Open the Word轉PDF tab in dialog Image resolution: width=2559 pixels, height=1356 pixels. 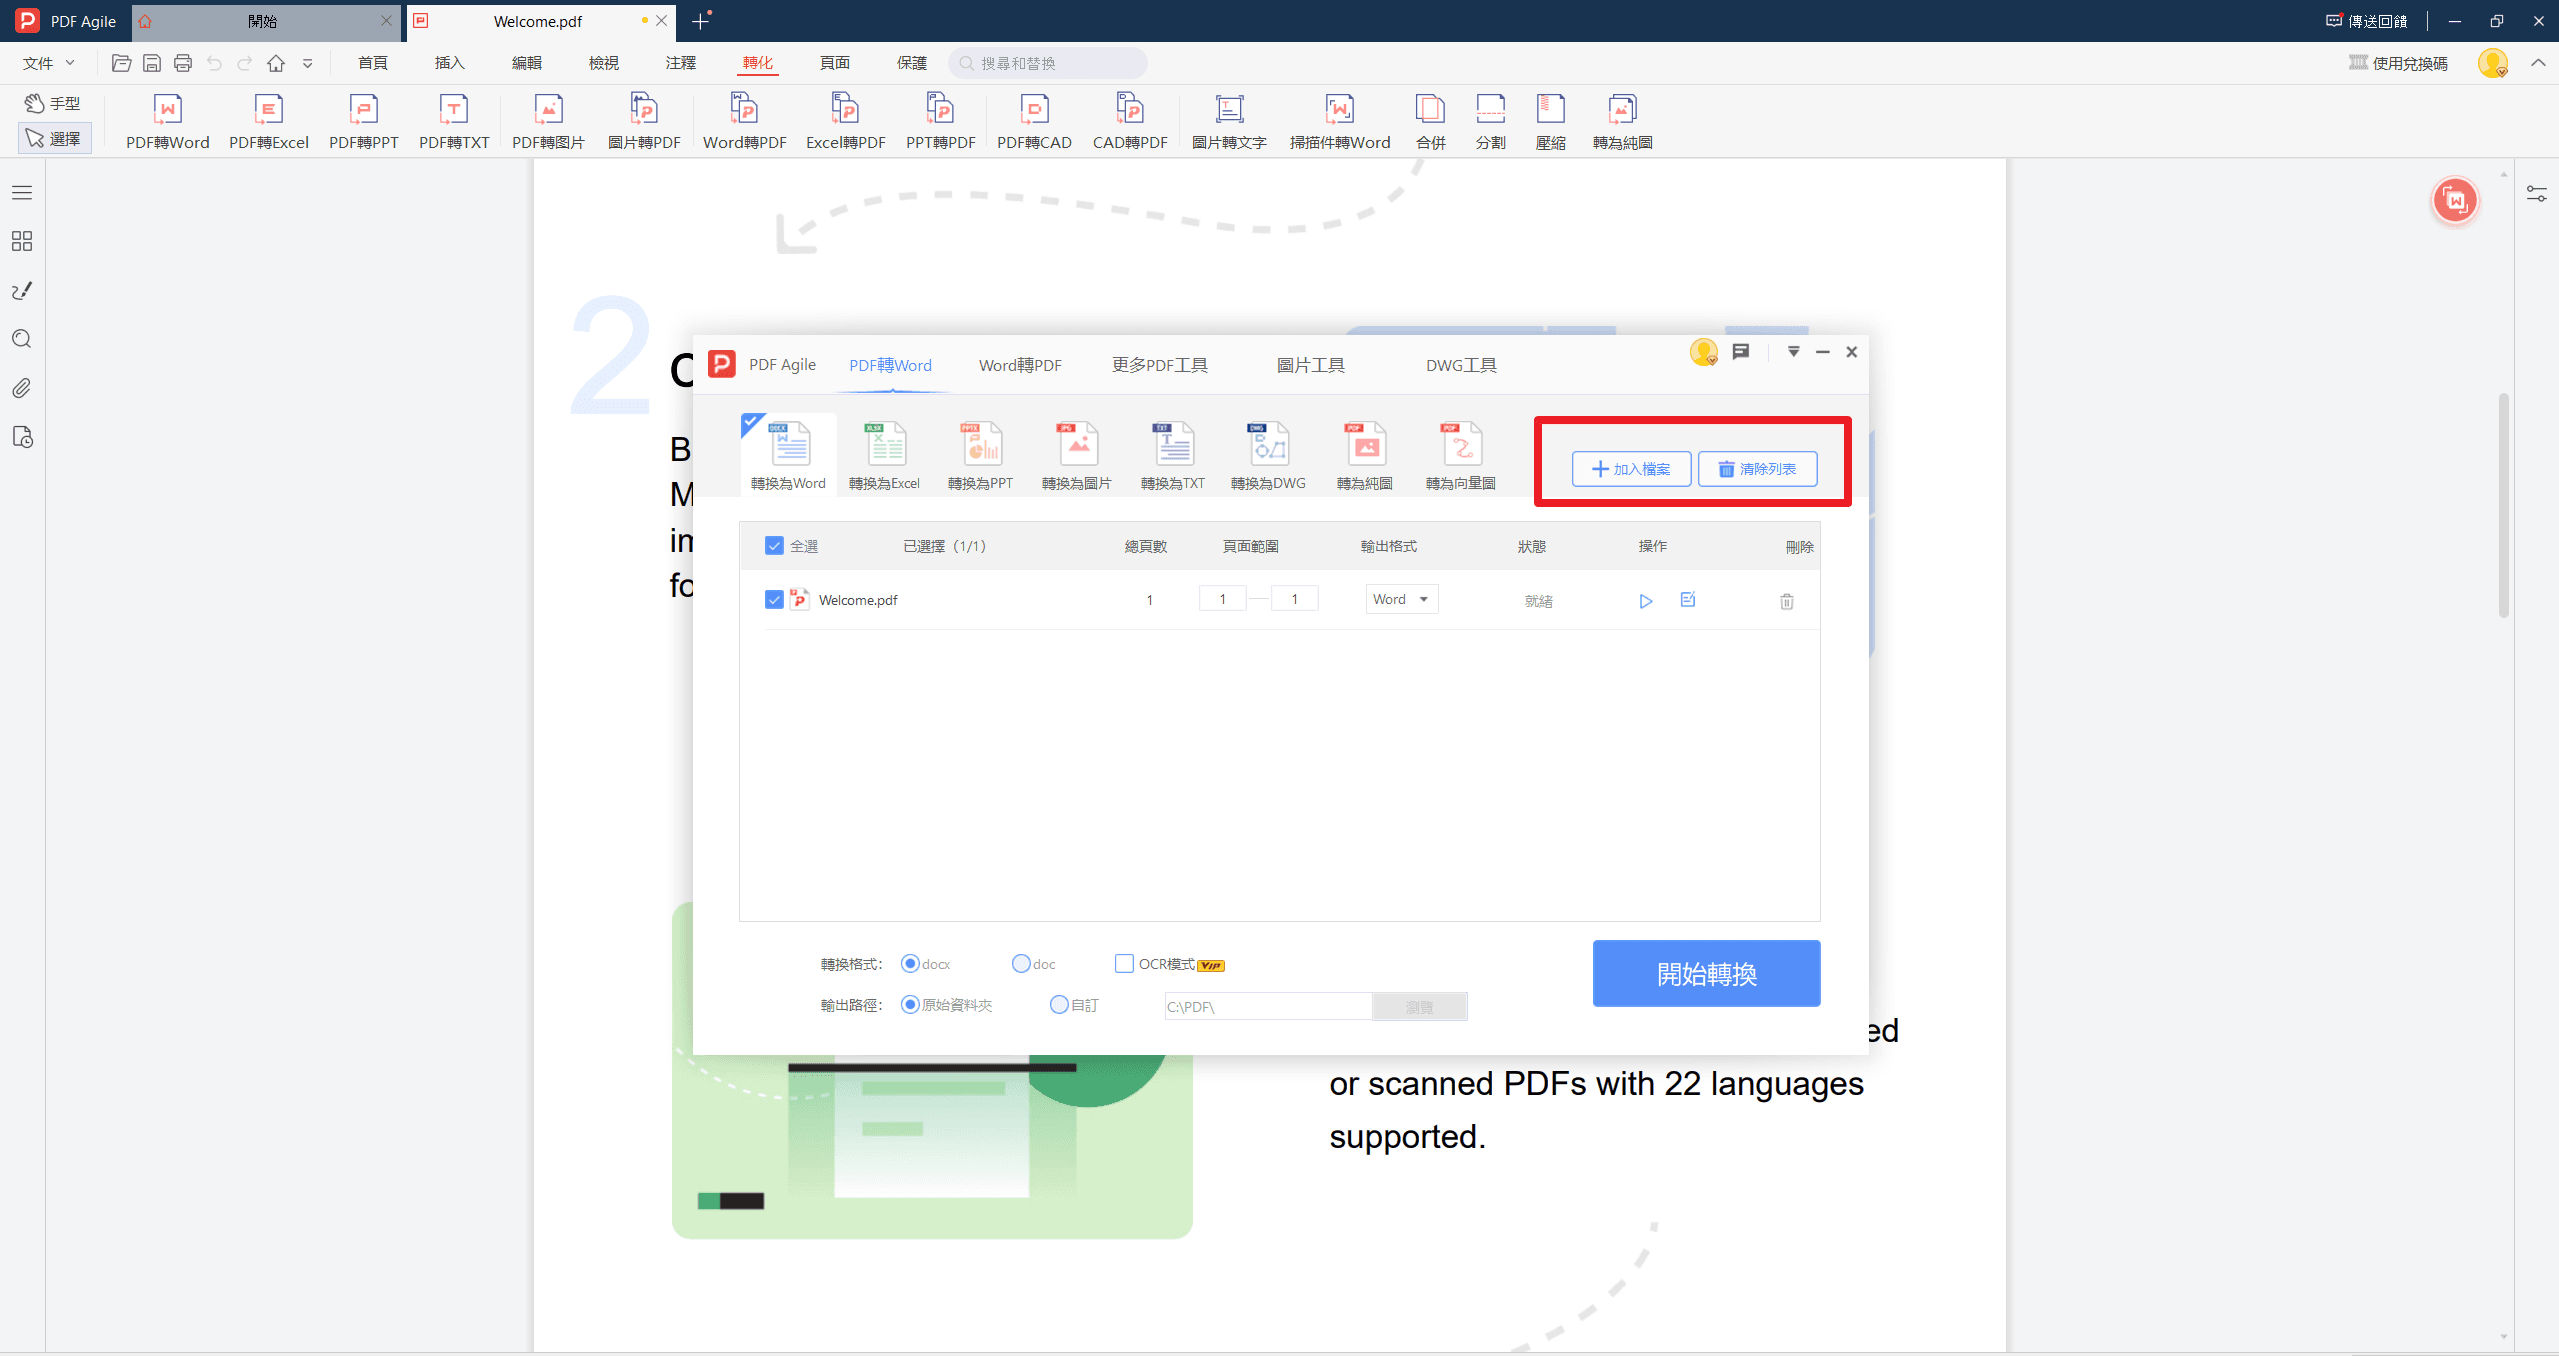pos(1020,365)
